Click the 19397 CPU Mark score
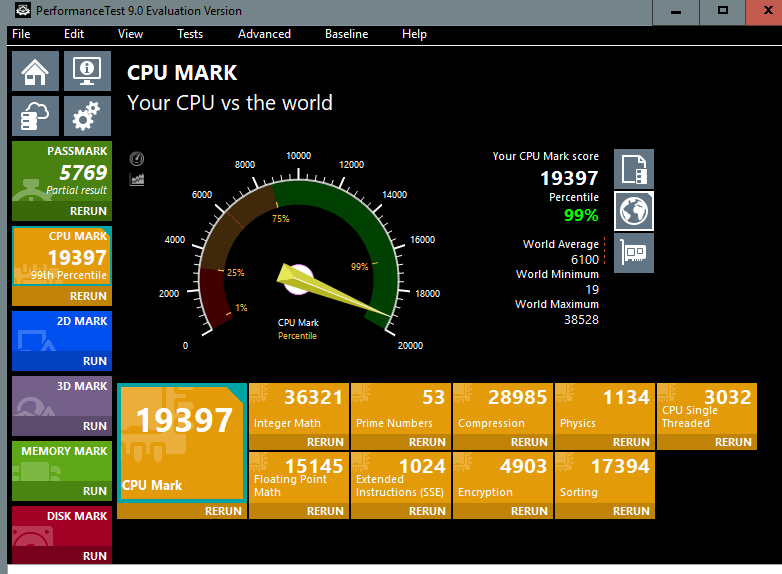Viewport: 782px width, 574px height. point(569,179)
